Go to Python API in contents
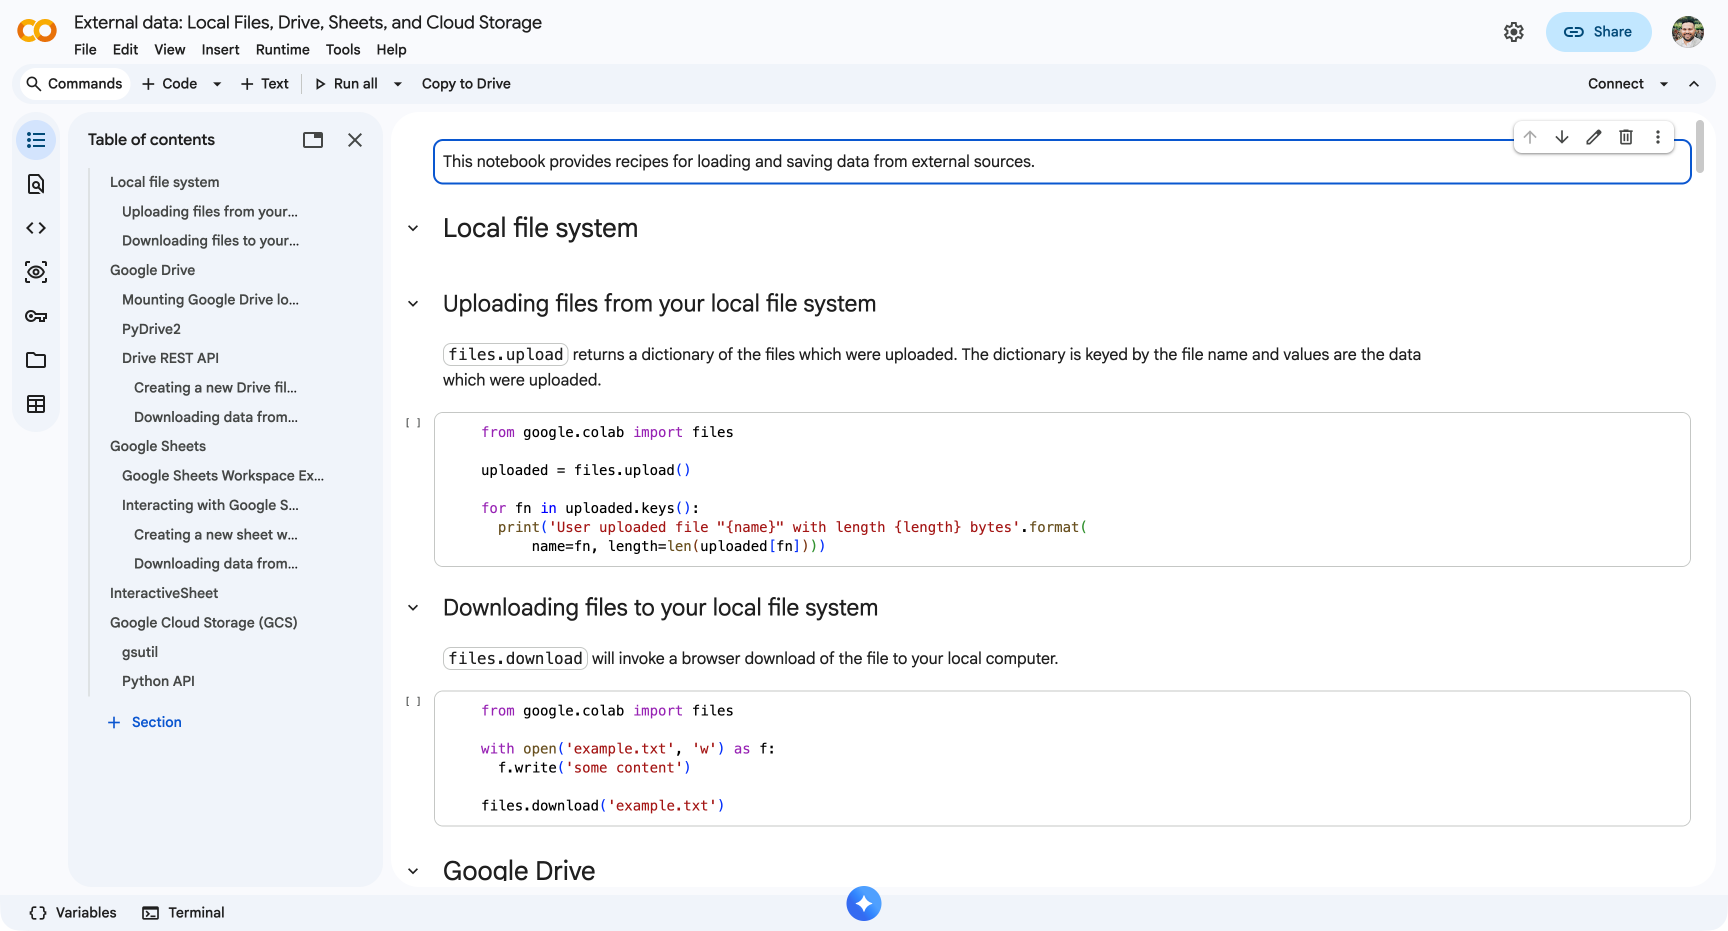Image resolution: width=1728 pixels, height=931 pixels. (x=158, y=681)
